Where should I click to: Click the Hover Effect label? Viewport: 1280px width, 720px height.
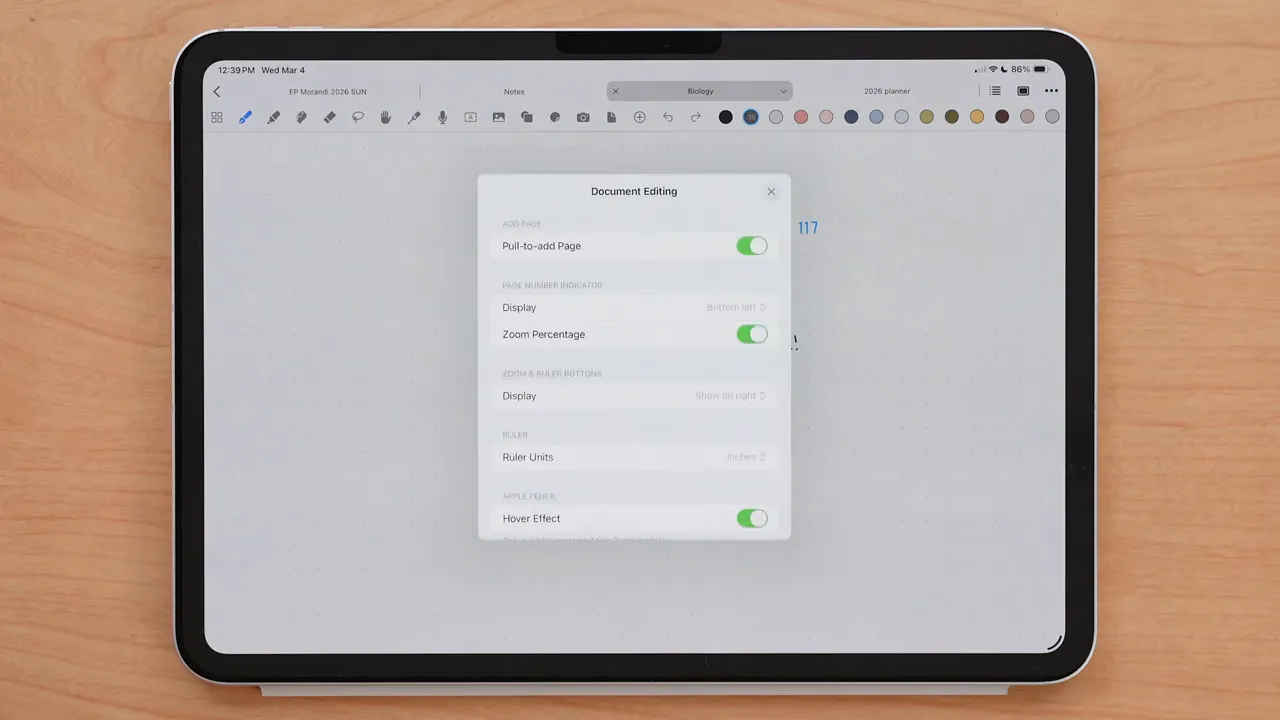(531, 518)
